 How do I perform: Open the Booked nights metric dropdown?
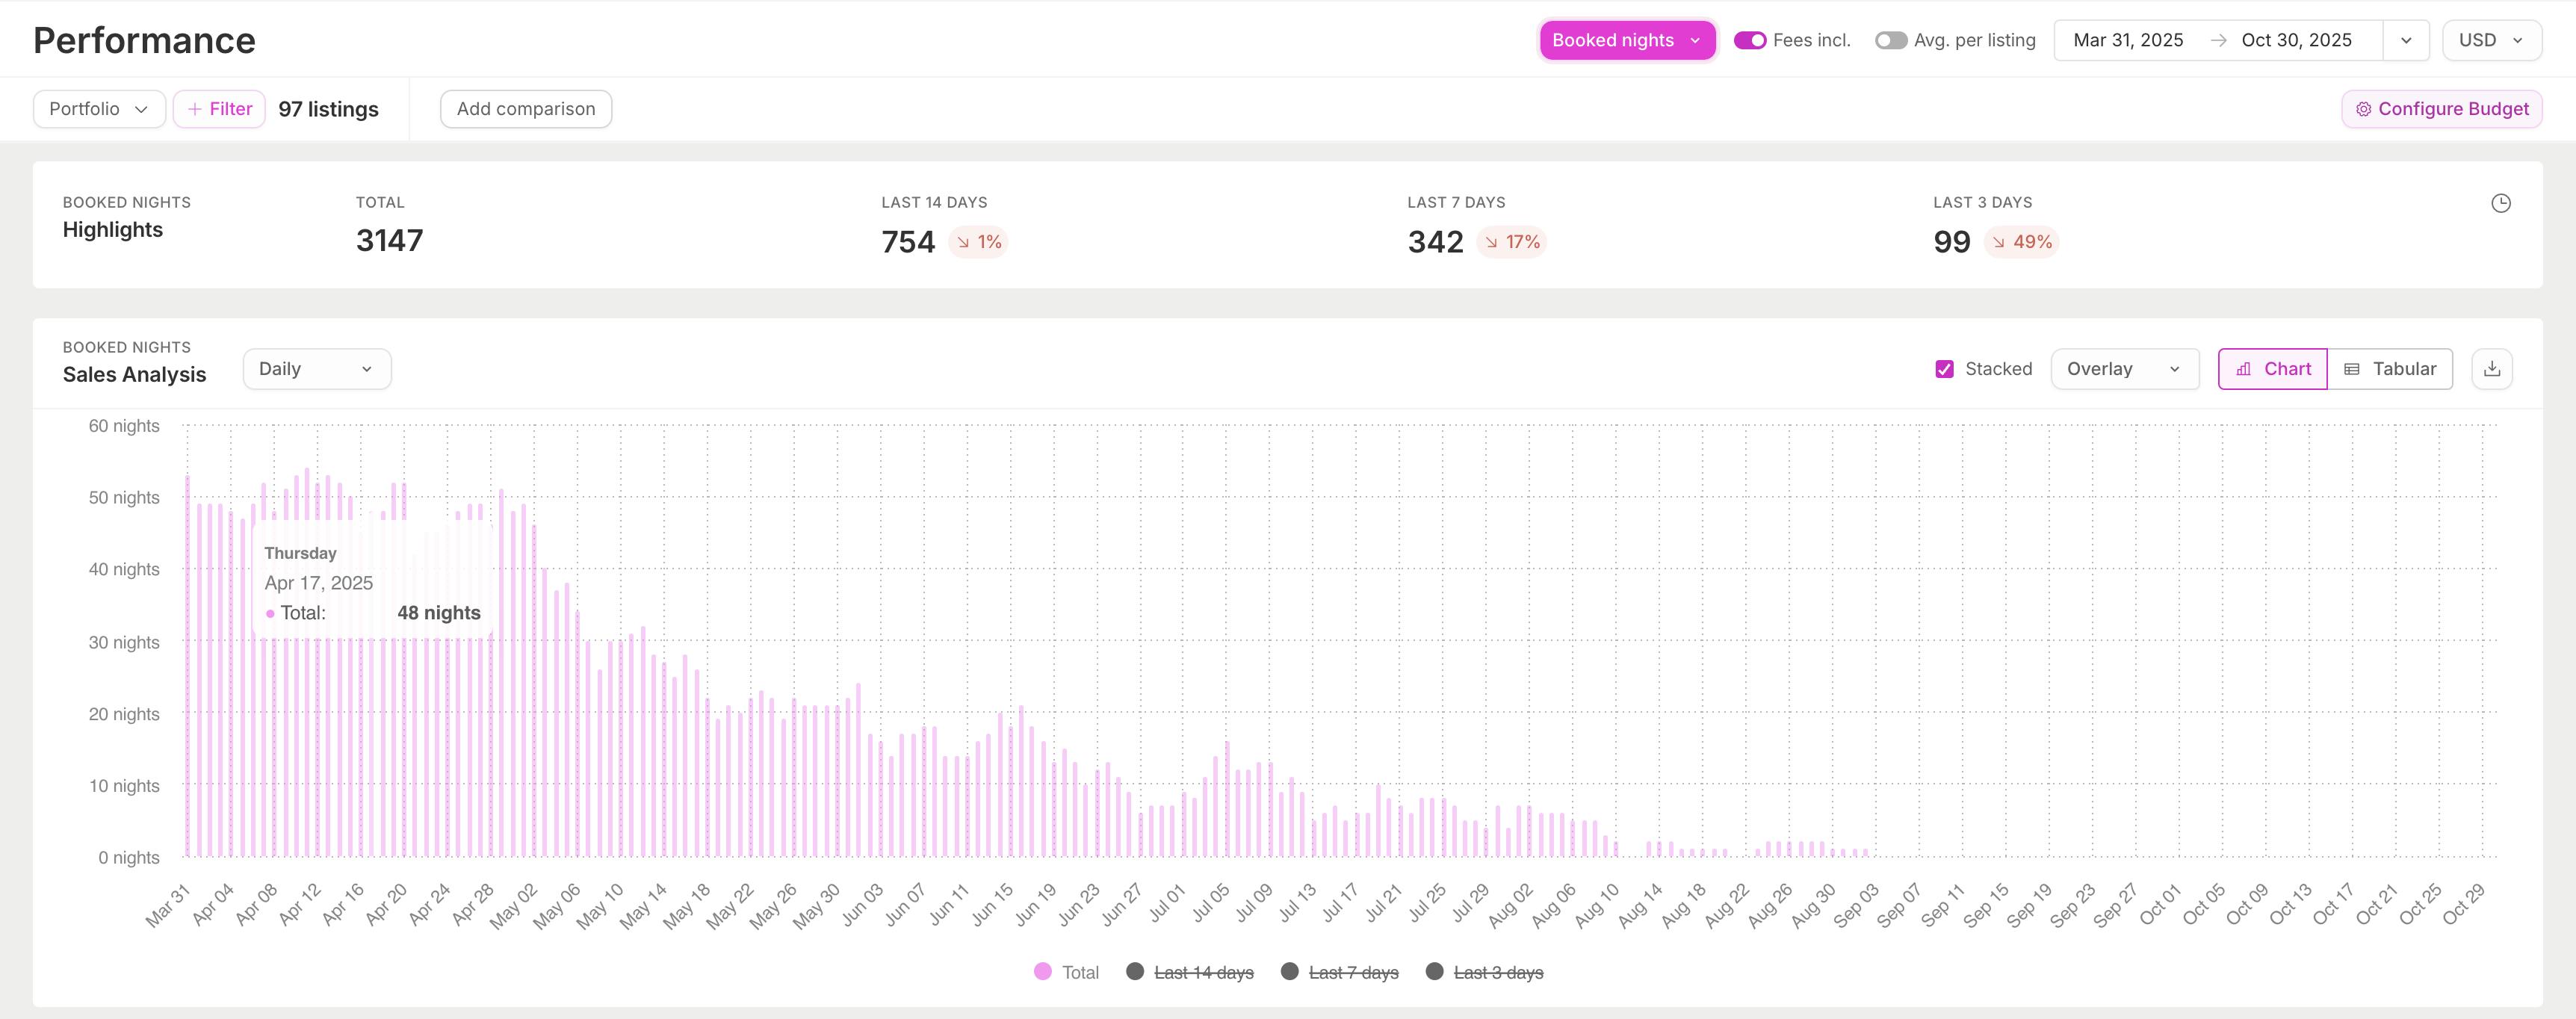(x=1626, y=40)
